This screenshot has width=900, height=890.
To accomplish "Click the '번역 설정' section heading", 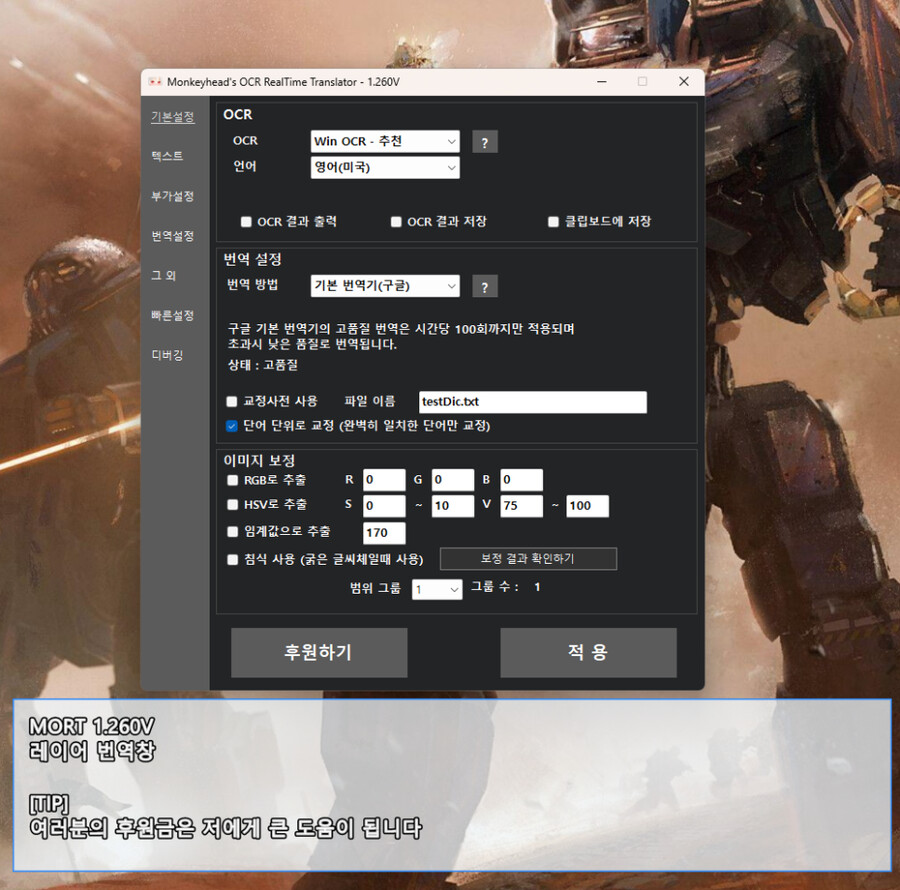I will point(253,259).
